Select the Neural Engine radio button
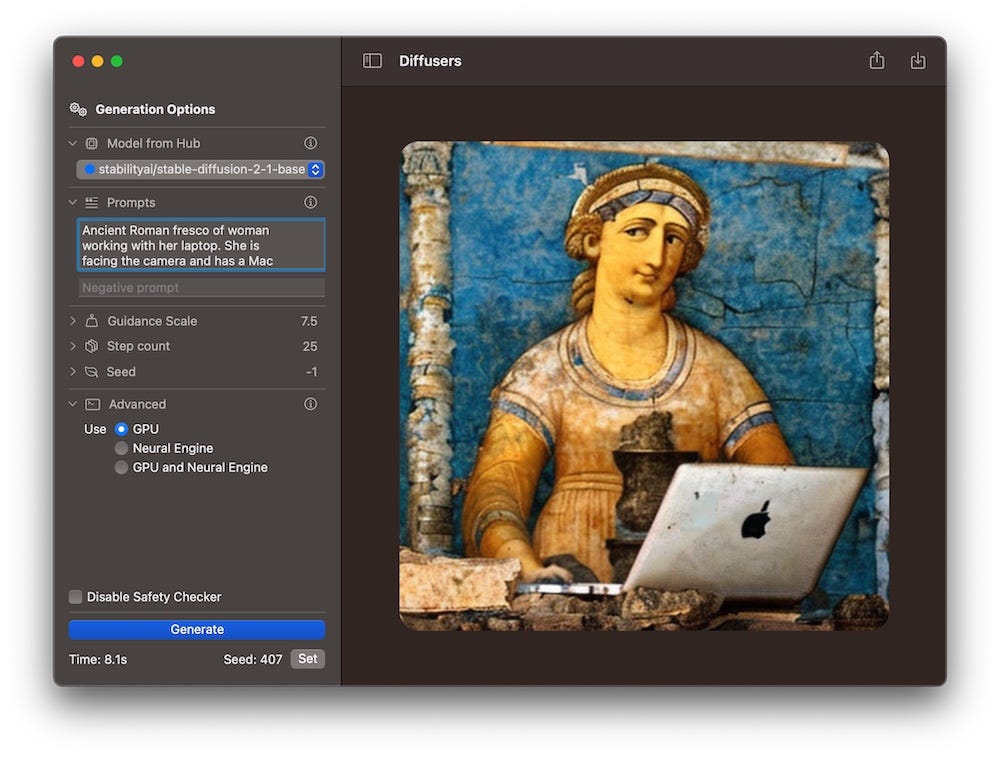Screen dimensions: 1000x757 [121, 448]
